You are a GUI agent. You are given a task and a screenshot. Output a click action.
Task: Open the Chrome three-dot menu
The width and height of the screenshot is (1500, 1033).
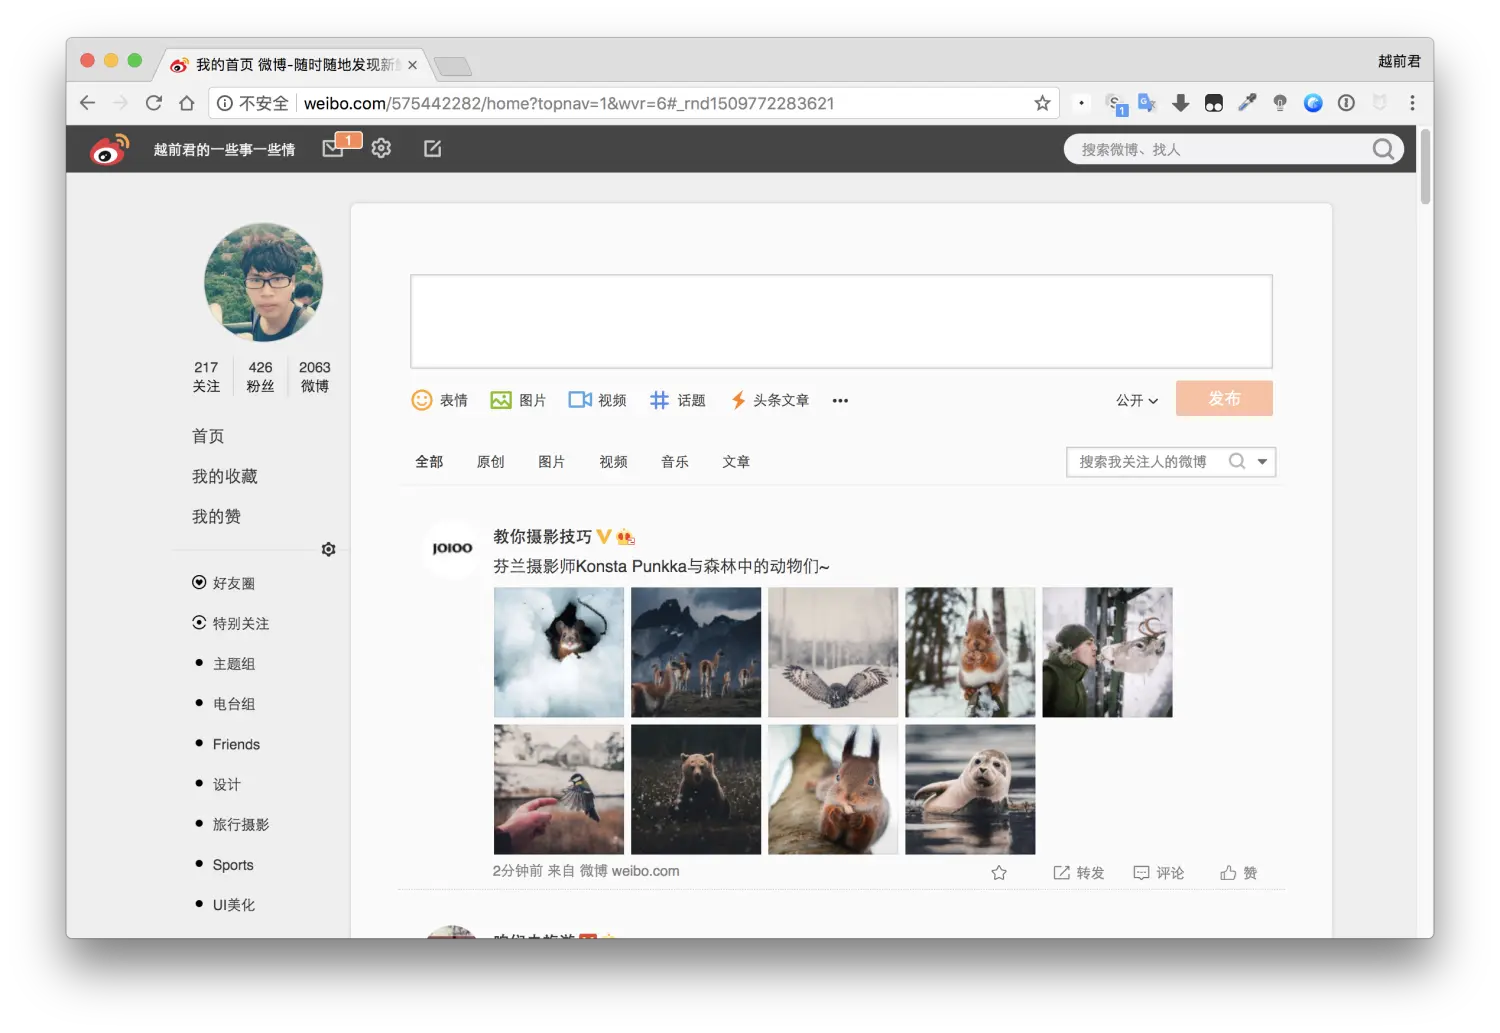(1412, 103)
